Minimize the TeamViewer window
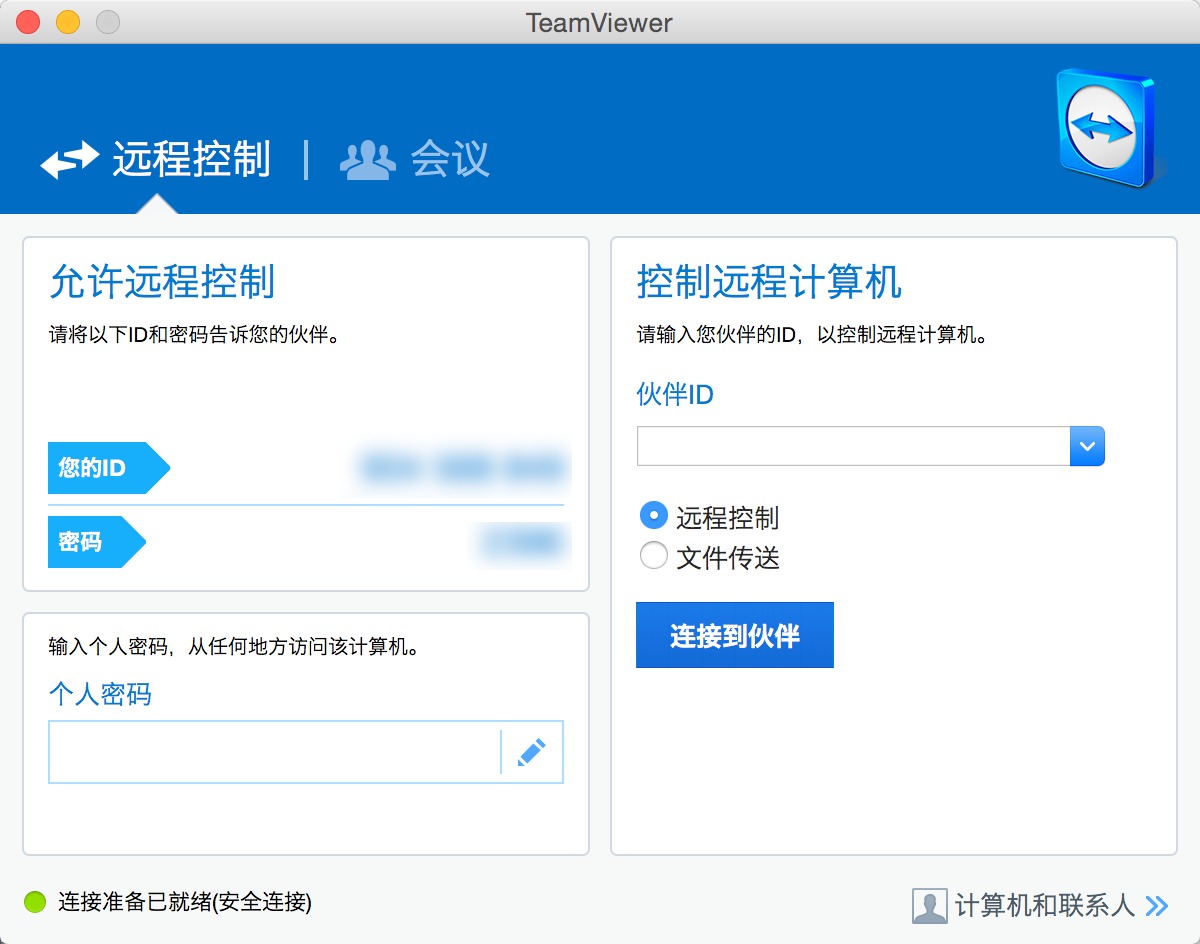1200x944 pixels. point(67,22)
